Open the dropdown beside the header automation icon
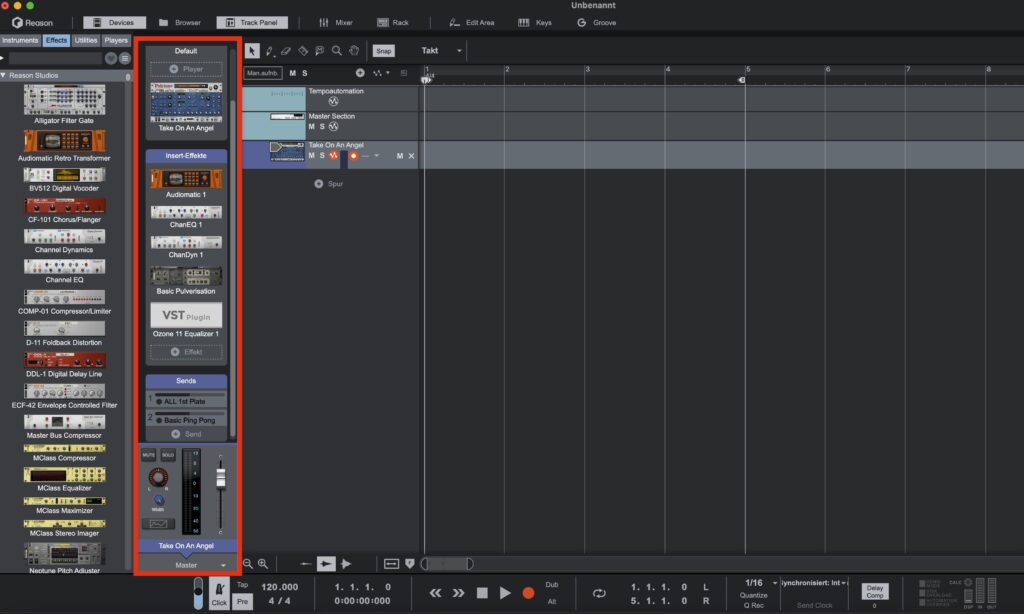Viewport: 1024px width, 614px height. (388, 73)
